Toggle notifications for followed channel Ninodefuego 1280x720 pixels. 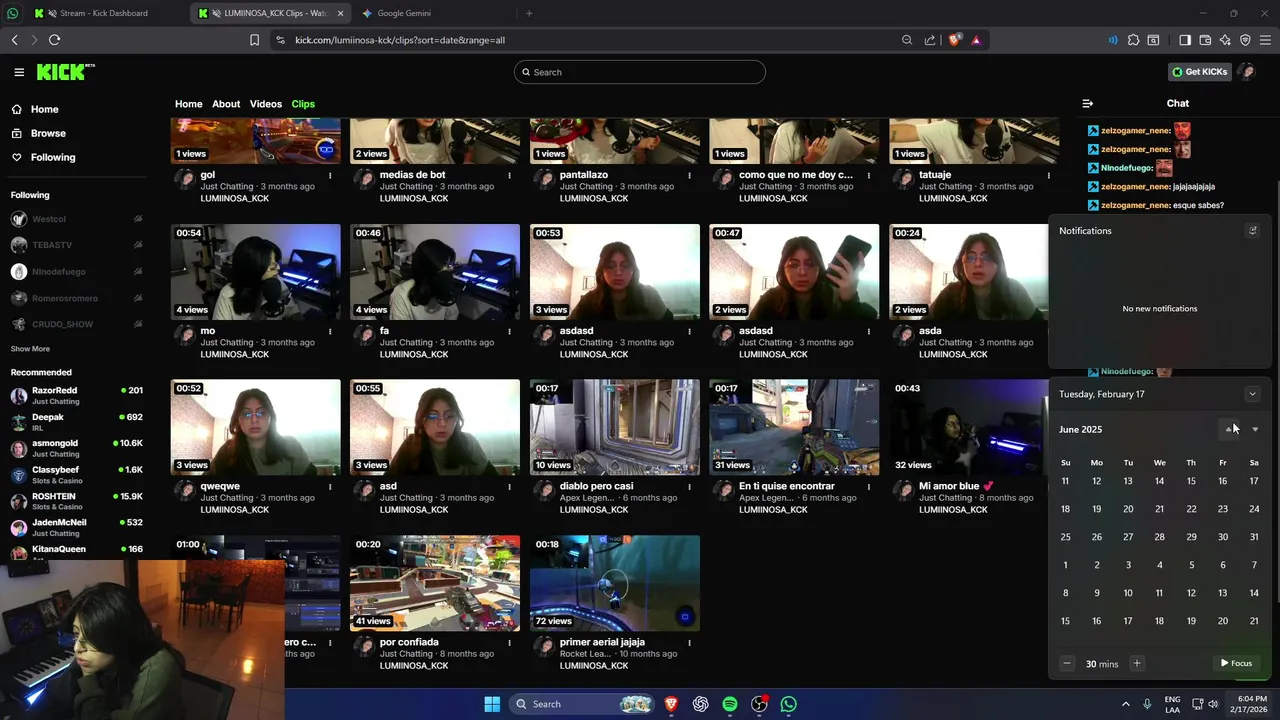tap(138, 272)
